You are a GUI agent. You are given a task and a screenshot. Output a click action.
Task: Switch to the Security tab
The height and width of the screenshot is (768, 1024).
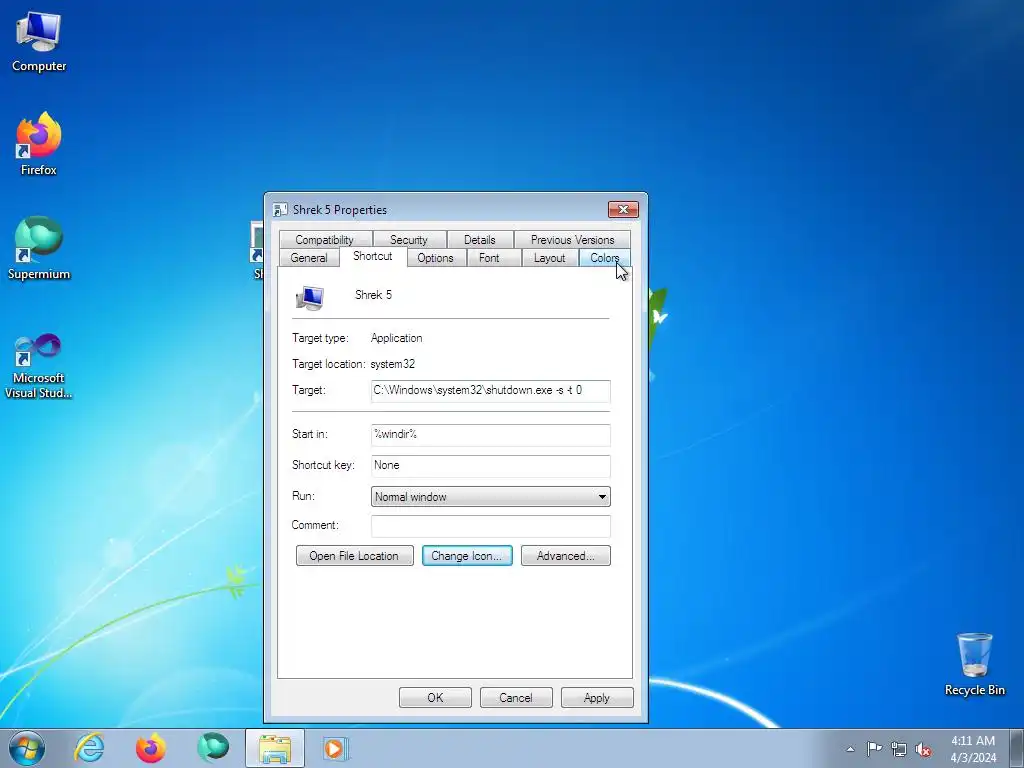tap(409, 240)
